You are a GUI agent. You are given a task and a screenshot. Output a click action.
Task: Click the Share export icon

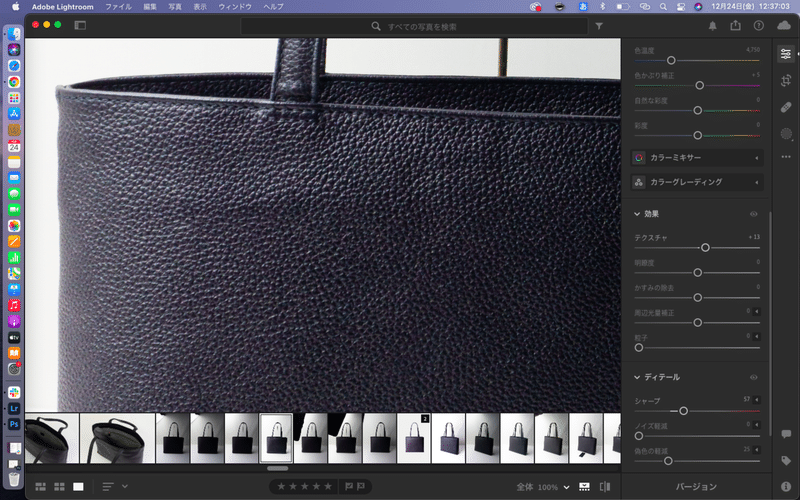[x=735, y=25]
